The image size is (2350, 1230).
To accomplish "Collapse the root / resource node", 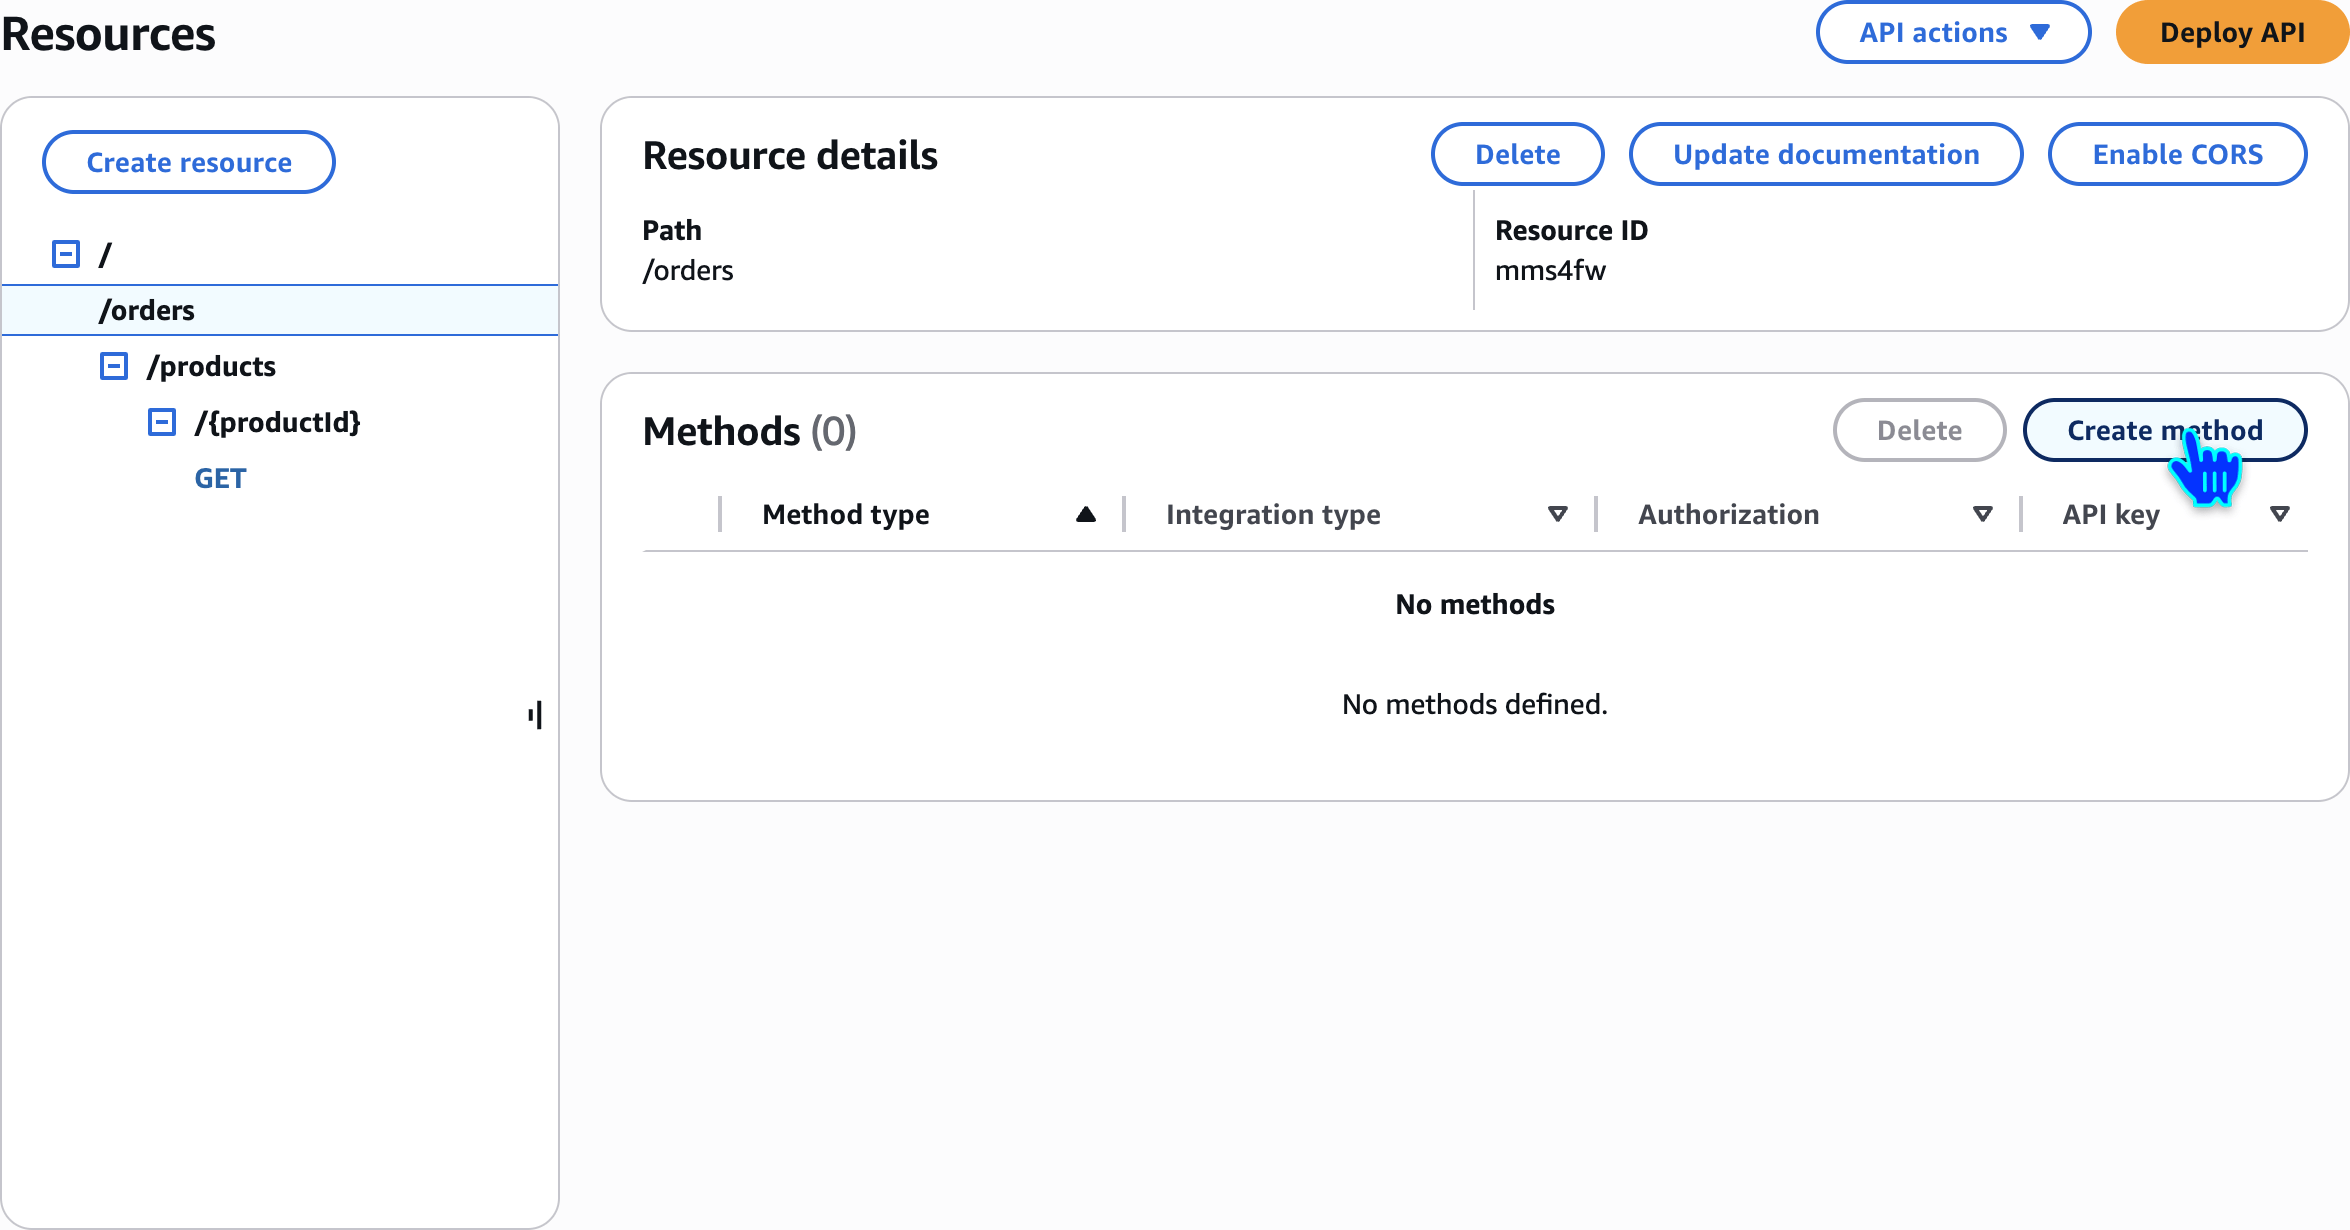I will tap(66, 254).
